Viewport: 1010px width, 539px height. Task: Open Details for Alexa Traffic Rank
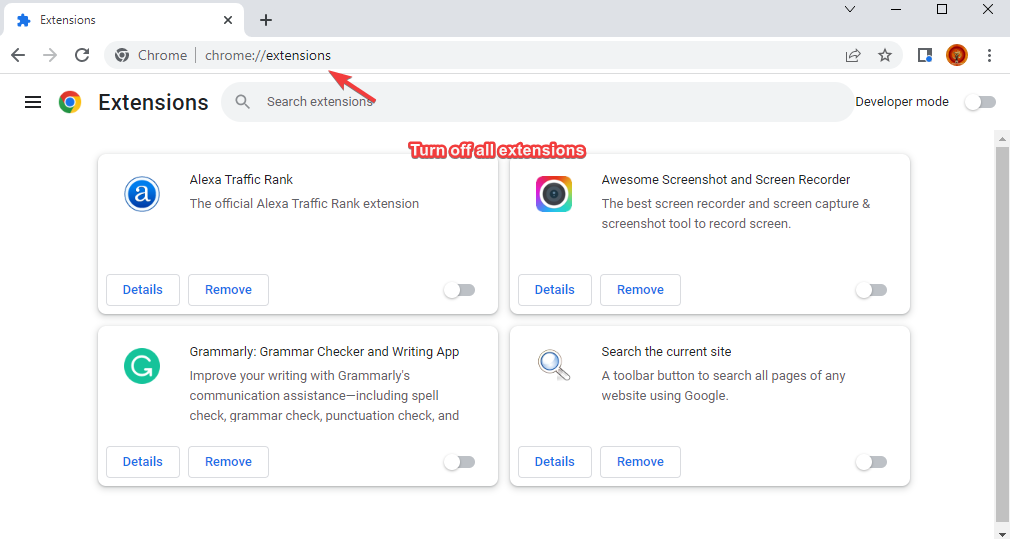point(143,290)
